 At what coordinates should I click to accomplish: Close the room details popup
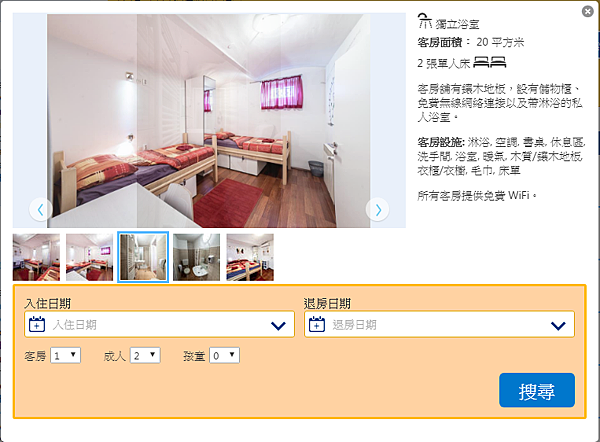(587, 11)
